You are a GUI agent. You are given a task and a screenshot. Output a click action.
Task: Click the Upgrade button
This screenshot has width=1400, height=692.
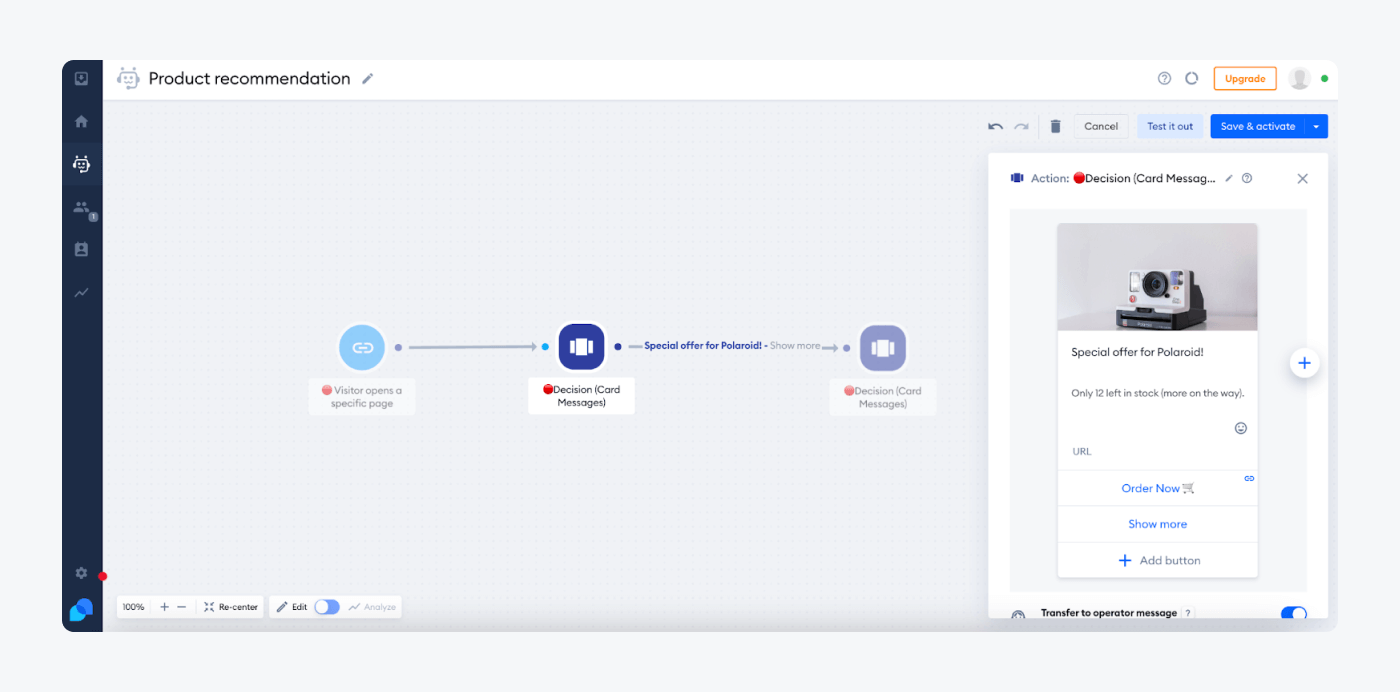(1244, 79)
